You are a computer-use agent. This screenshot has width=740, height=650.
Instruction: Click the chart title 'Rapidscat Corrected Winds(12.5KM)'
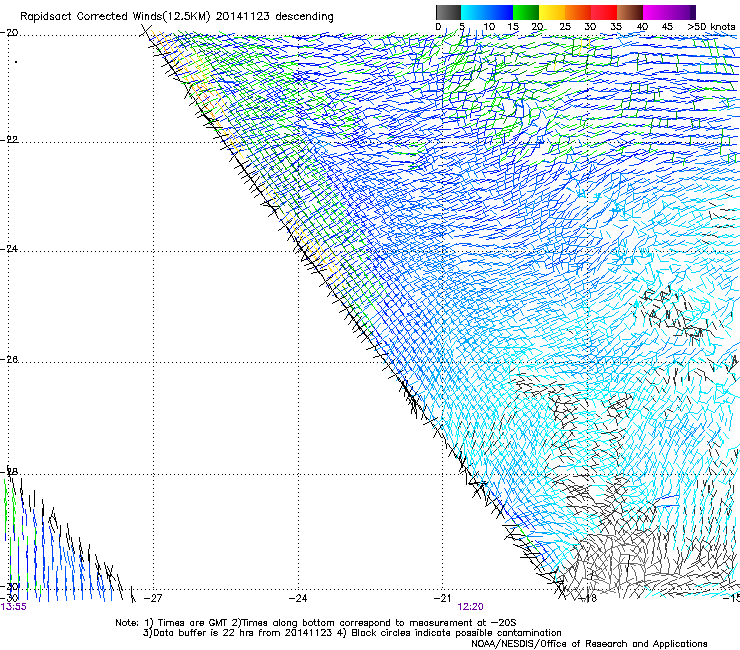tap(115, 17)
